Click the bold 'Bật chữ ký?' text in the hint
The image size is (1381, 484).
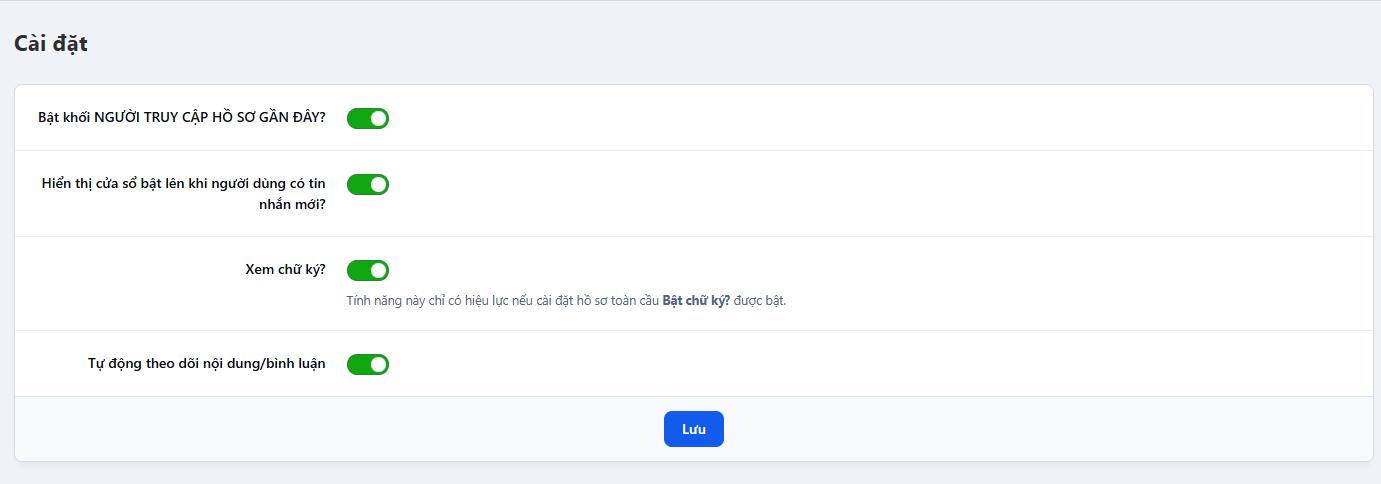click(x=696, y=301)
